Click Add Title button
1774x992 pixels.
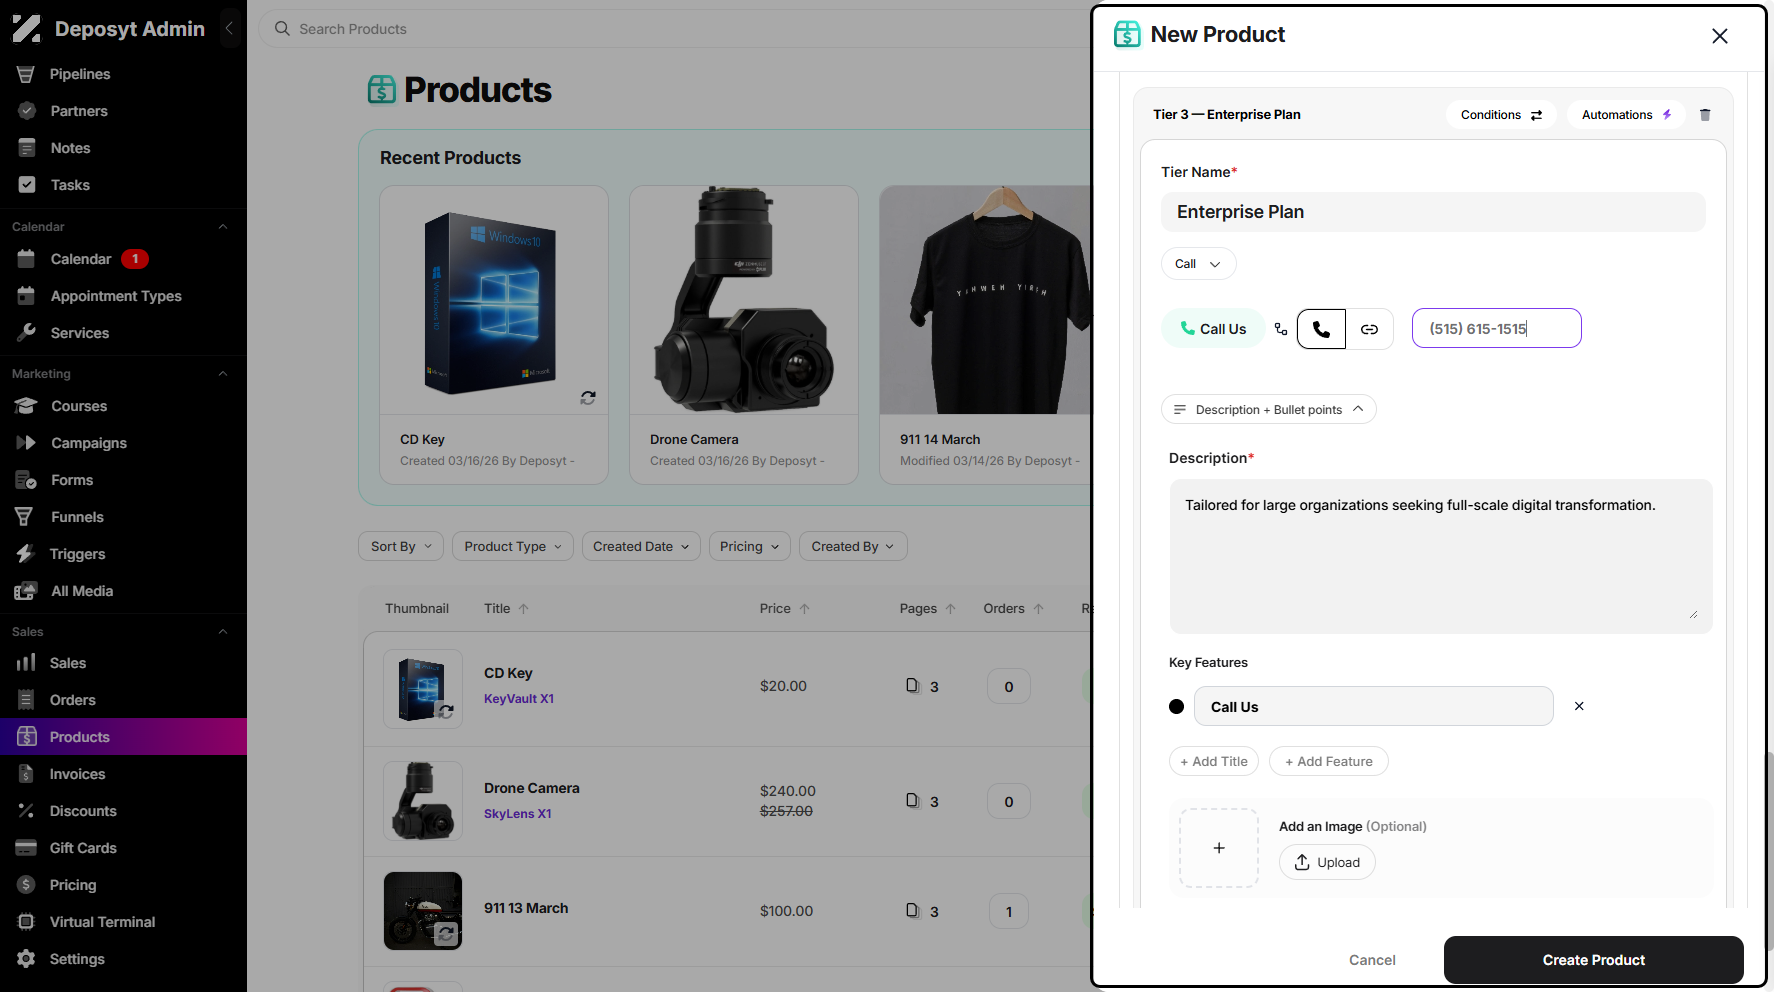tap(1214, 761)
